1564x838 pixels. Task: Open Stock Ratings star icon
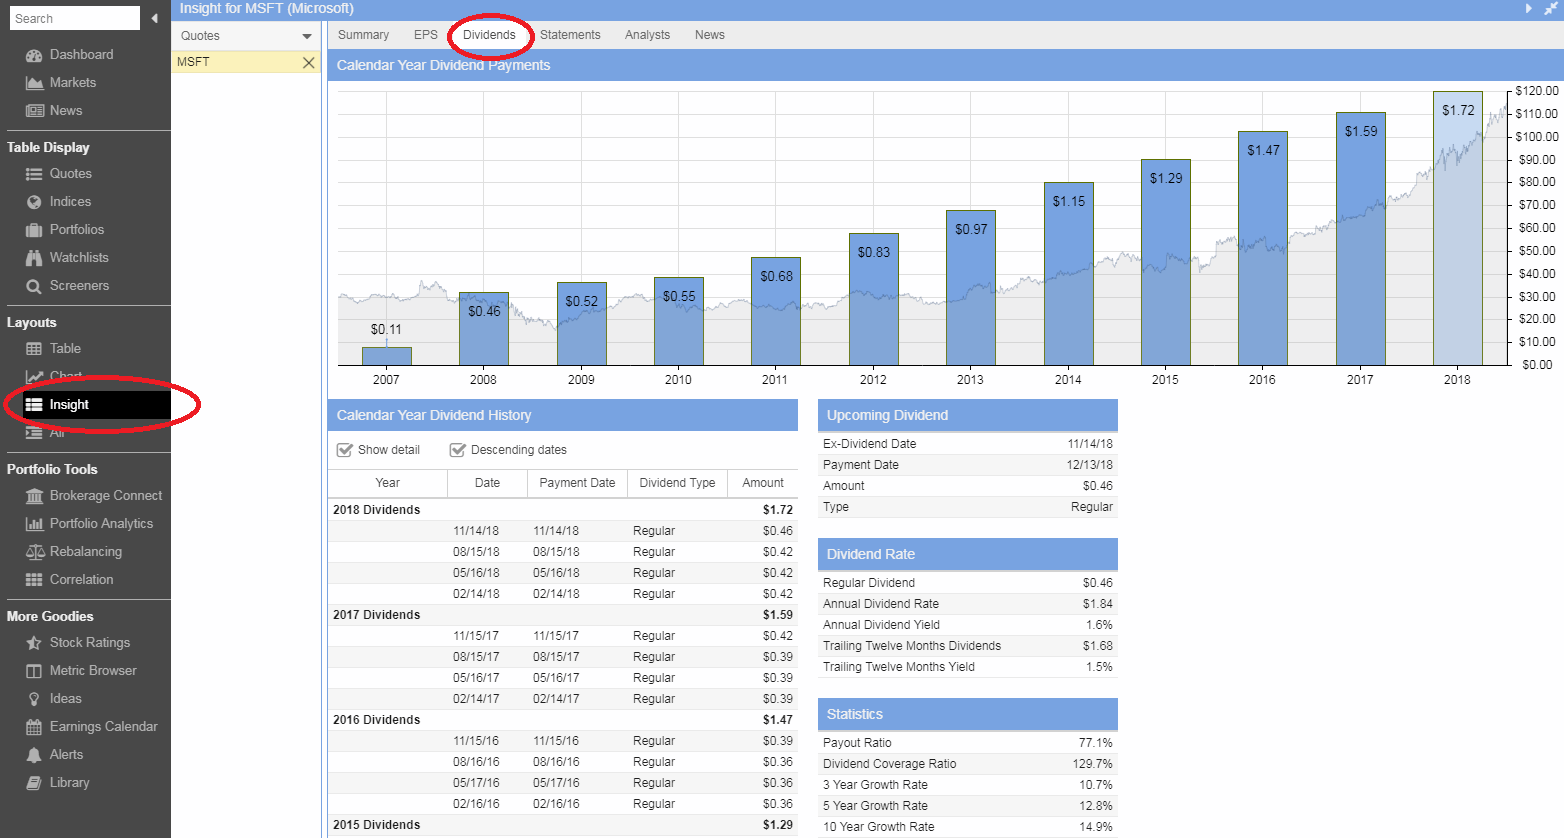pyautogui.click(x=34, y=643)
